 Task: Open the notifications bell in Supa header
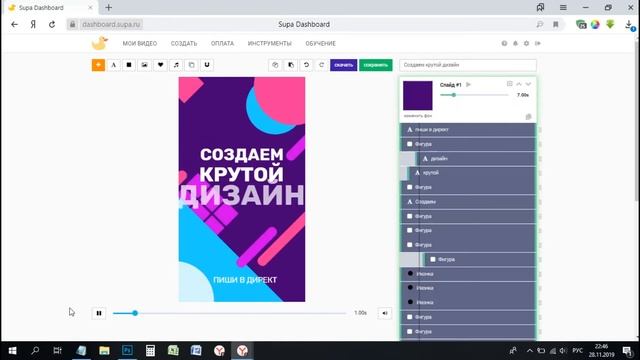[x=516, y=43]
